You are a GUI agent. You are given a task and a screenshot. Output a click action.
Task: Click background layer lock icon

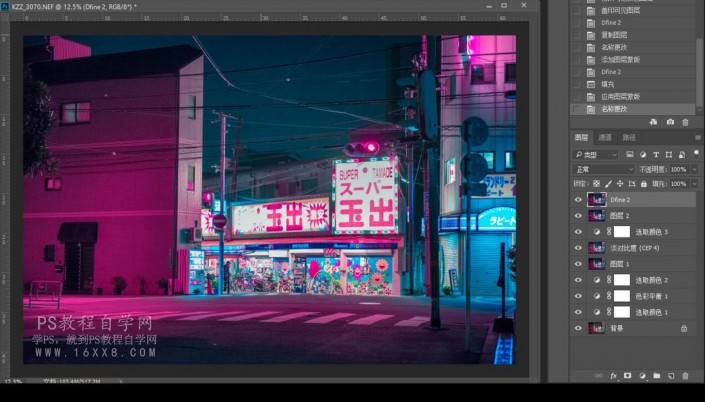(x=684, y=329)
